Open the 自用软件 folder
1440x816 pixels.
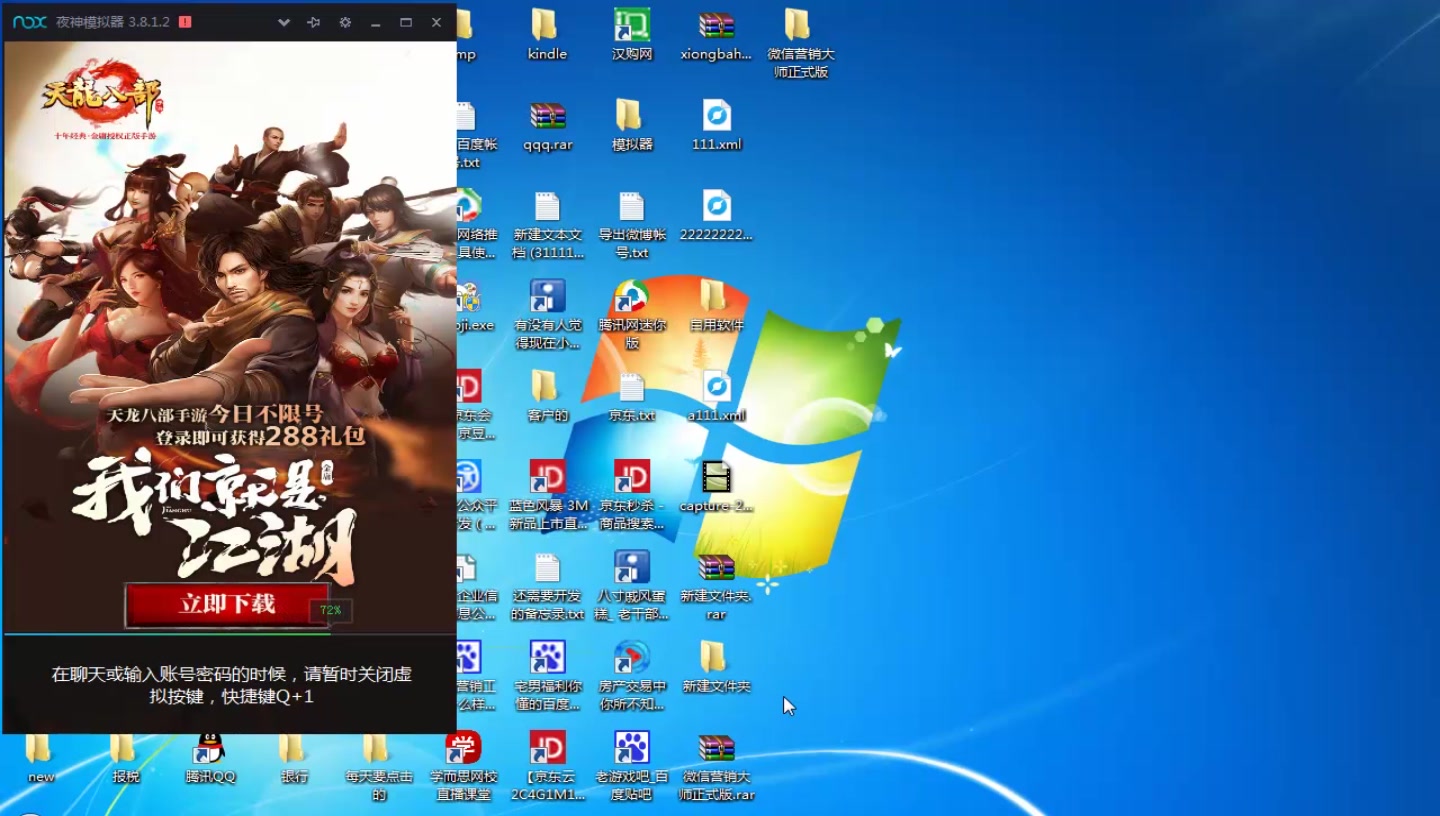pos(716,306)
